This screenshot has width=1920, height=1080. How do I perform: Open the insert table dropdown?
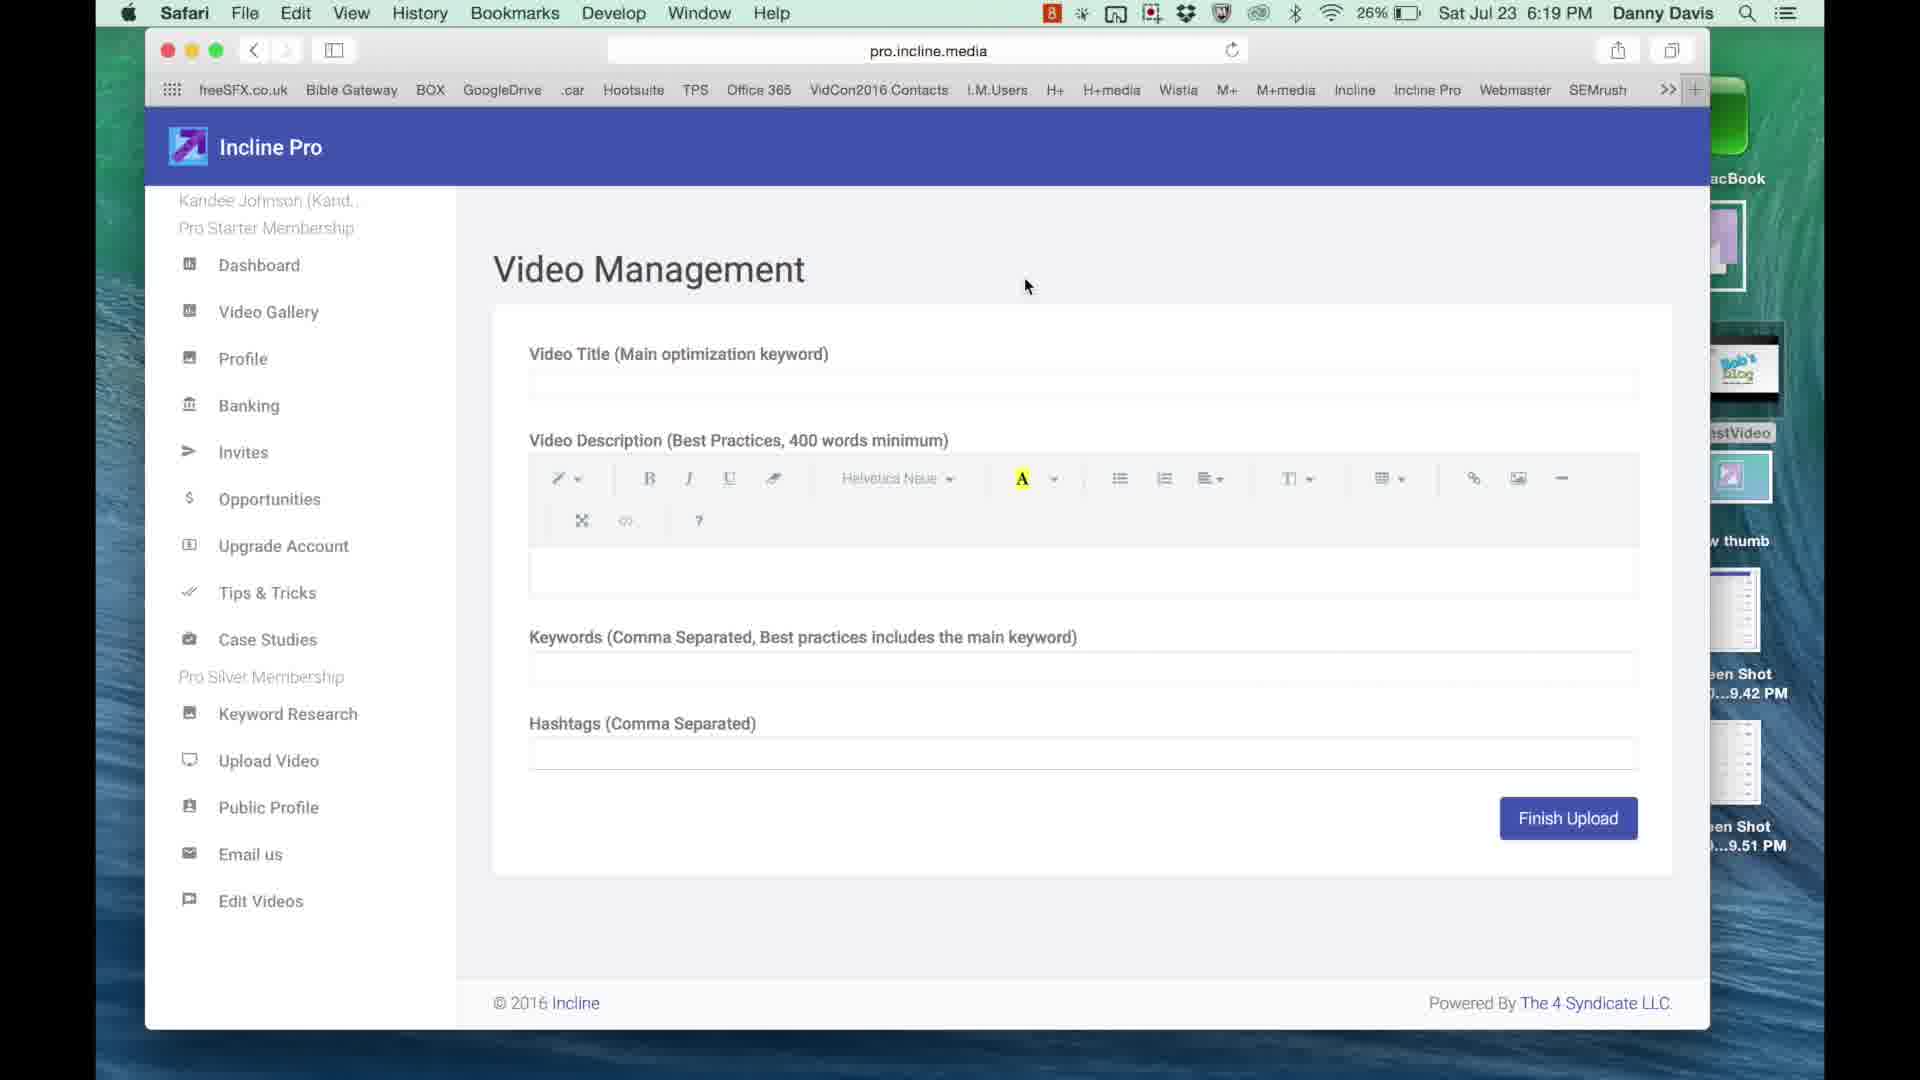1389,479
